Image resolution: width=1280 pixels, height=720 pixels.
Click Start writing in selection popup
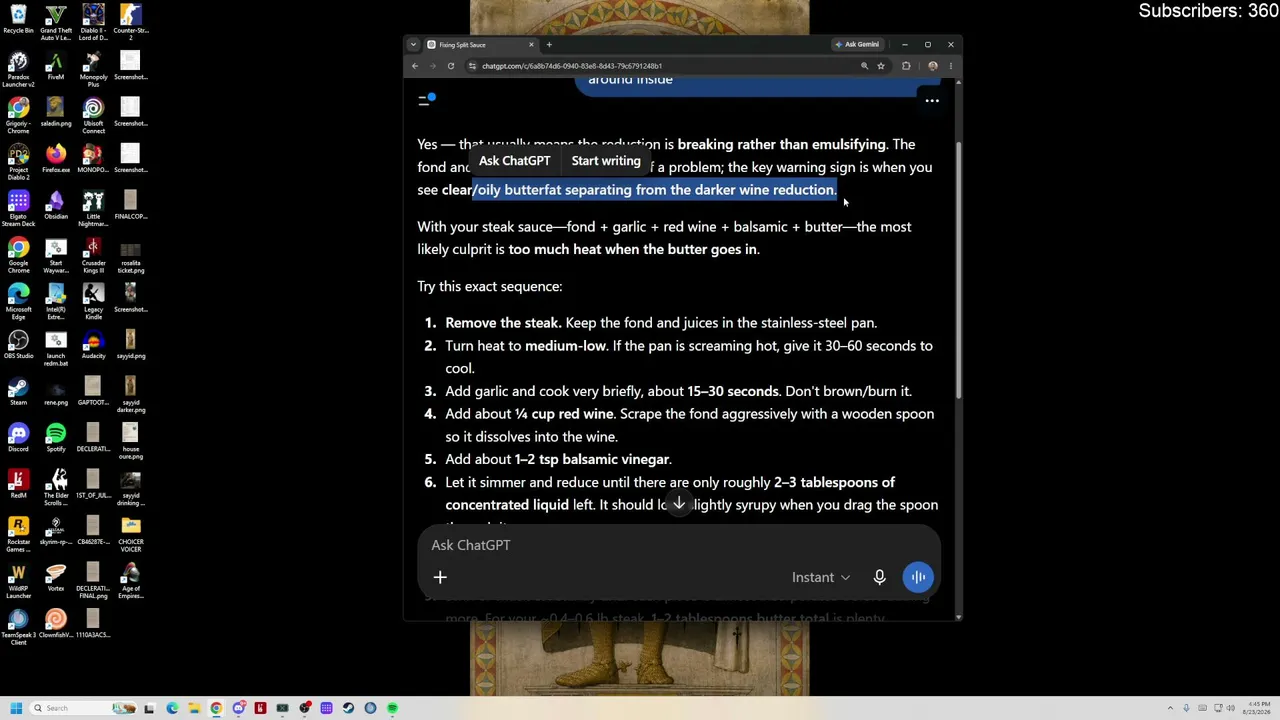point(606,161)
